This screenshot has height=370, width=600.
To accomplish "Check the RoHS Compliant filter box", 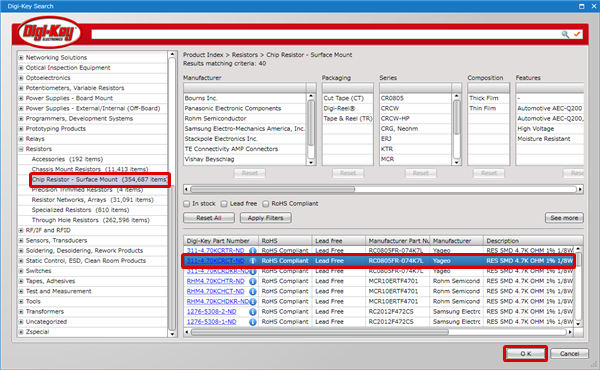I will 266,204.
